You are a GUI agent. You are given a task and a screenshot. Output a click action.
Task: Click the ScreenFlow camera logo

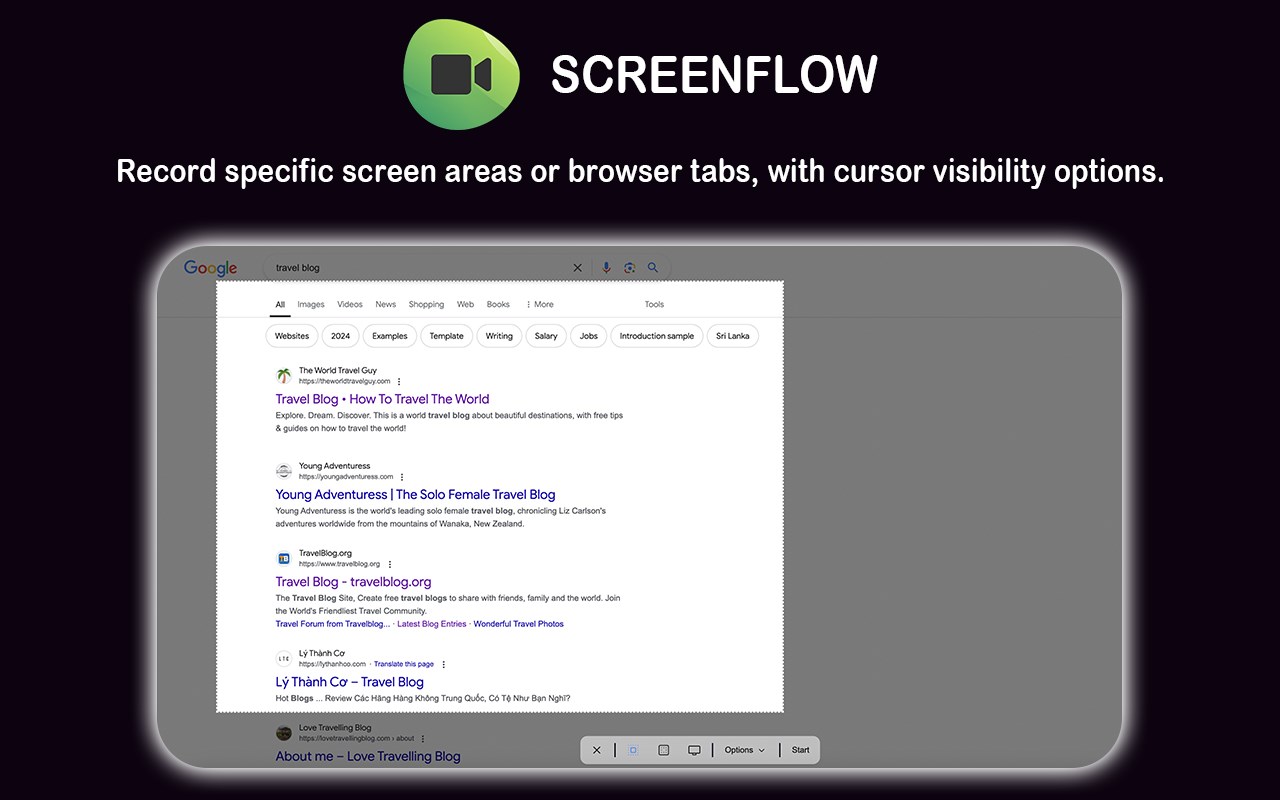click(x=461, y=74)
